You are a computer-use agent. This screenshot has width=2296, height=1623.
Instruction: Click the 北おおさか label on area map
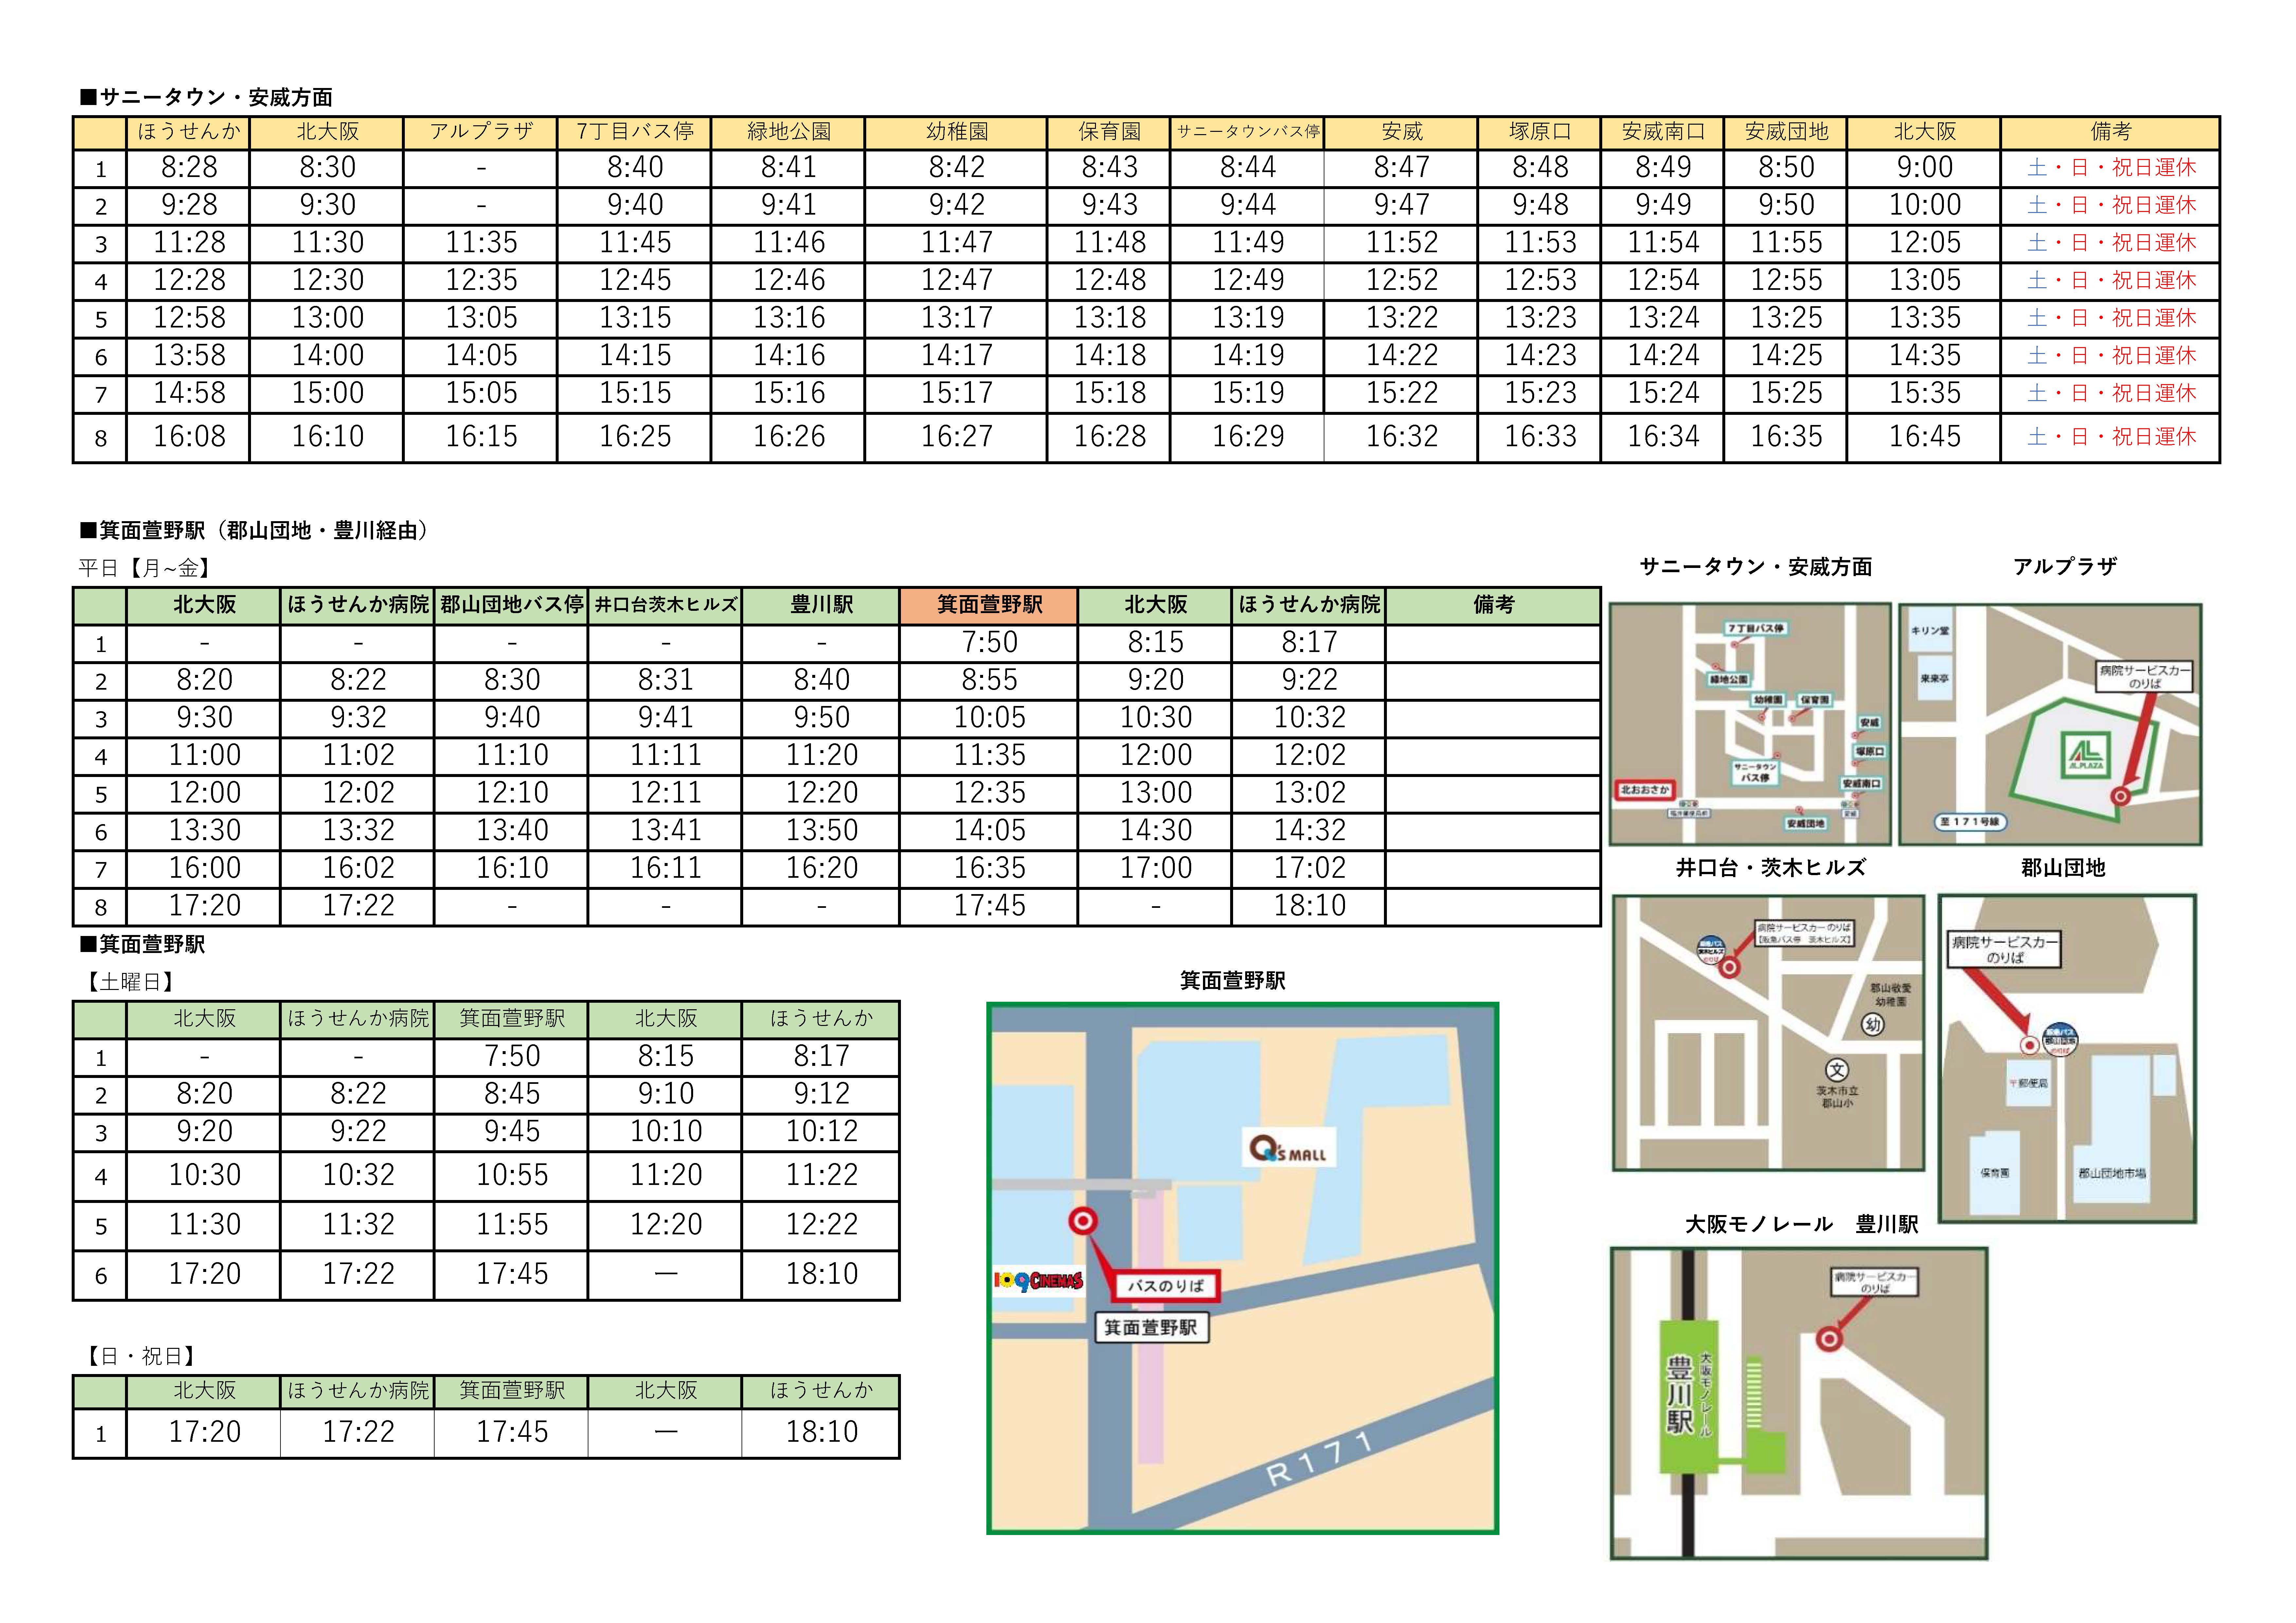[1645, 790]
